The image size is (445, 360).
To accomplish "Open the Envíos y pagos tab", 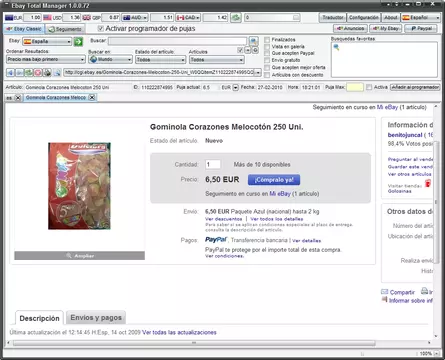I will (96, 318).
